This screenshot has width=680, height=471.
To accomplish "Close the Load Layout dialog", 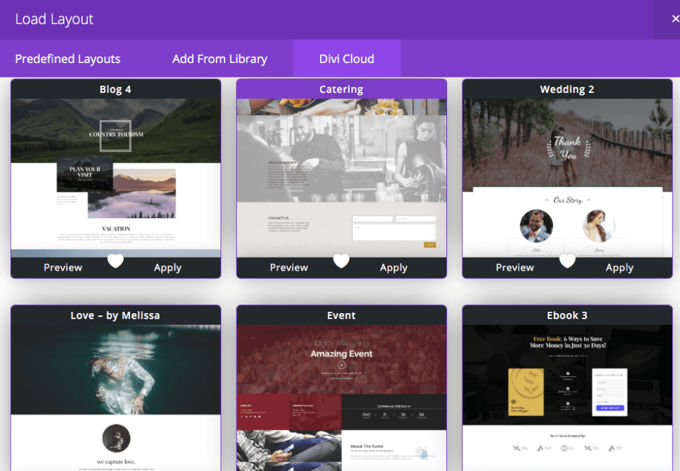I will pyautogui.click(x=674, y=19).
